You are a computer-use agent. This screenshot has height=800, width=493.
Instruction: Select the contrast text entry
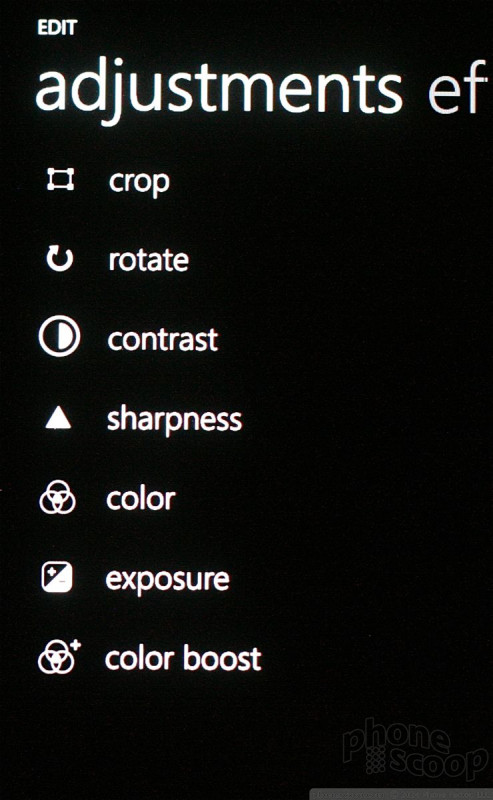[163, 339]
